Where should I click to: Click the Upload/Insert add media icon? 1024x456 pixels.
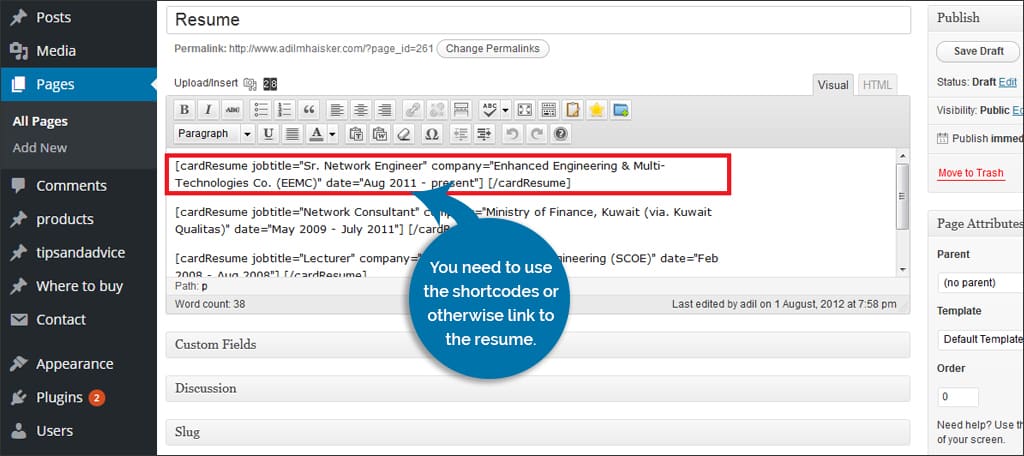tap(249, 83)
